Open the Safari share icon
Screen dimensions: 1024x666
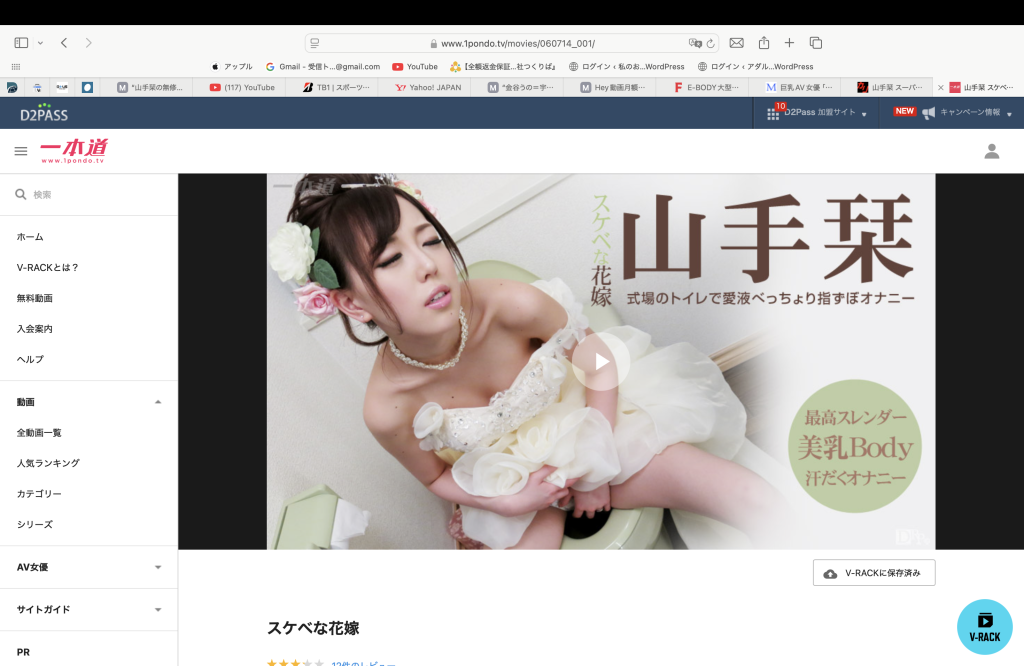(x=764, y=43)
